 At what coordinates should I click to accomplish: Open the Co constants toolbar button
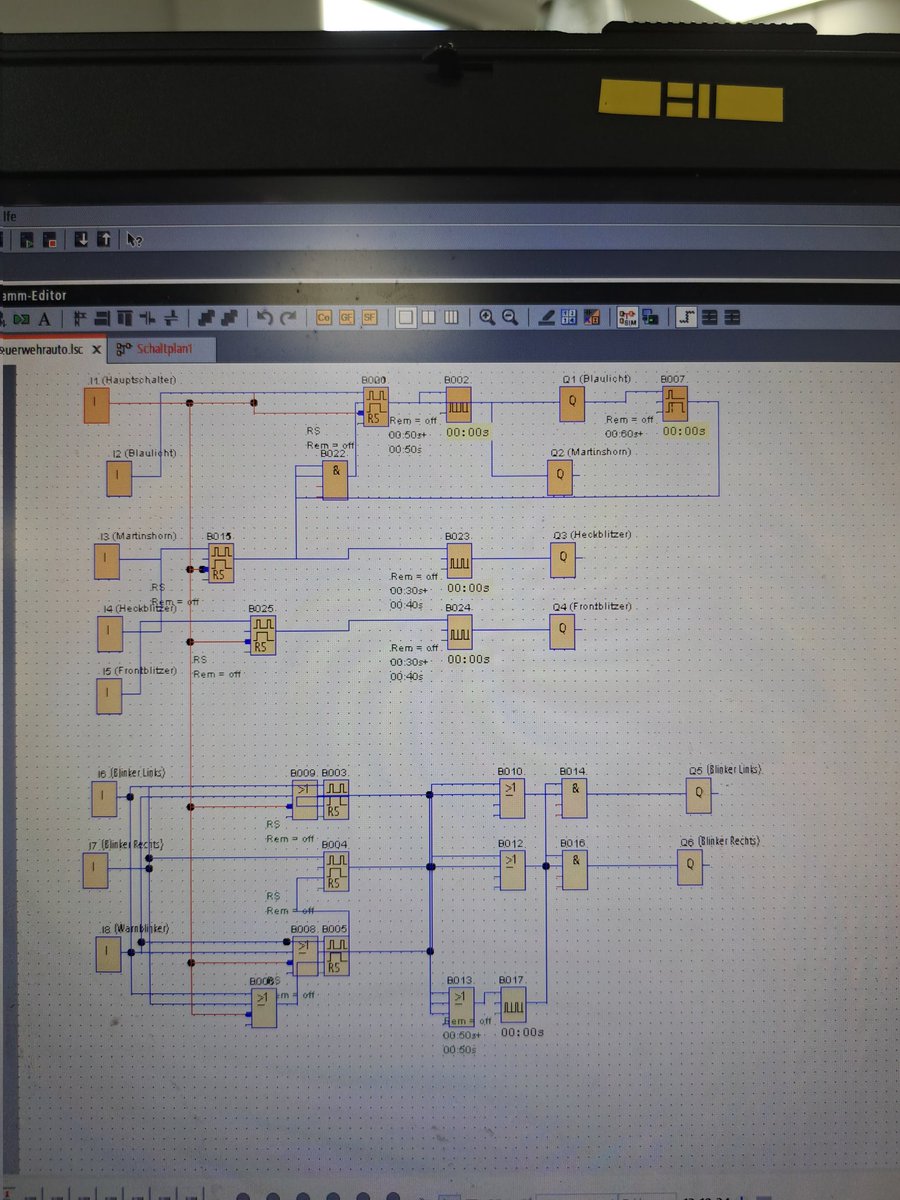323,317
